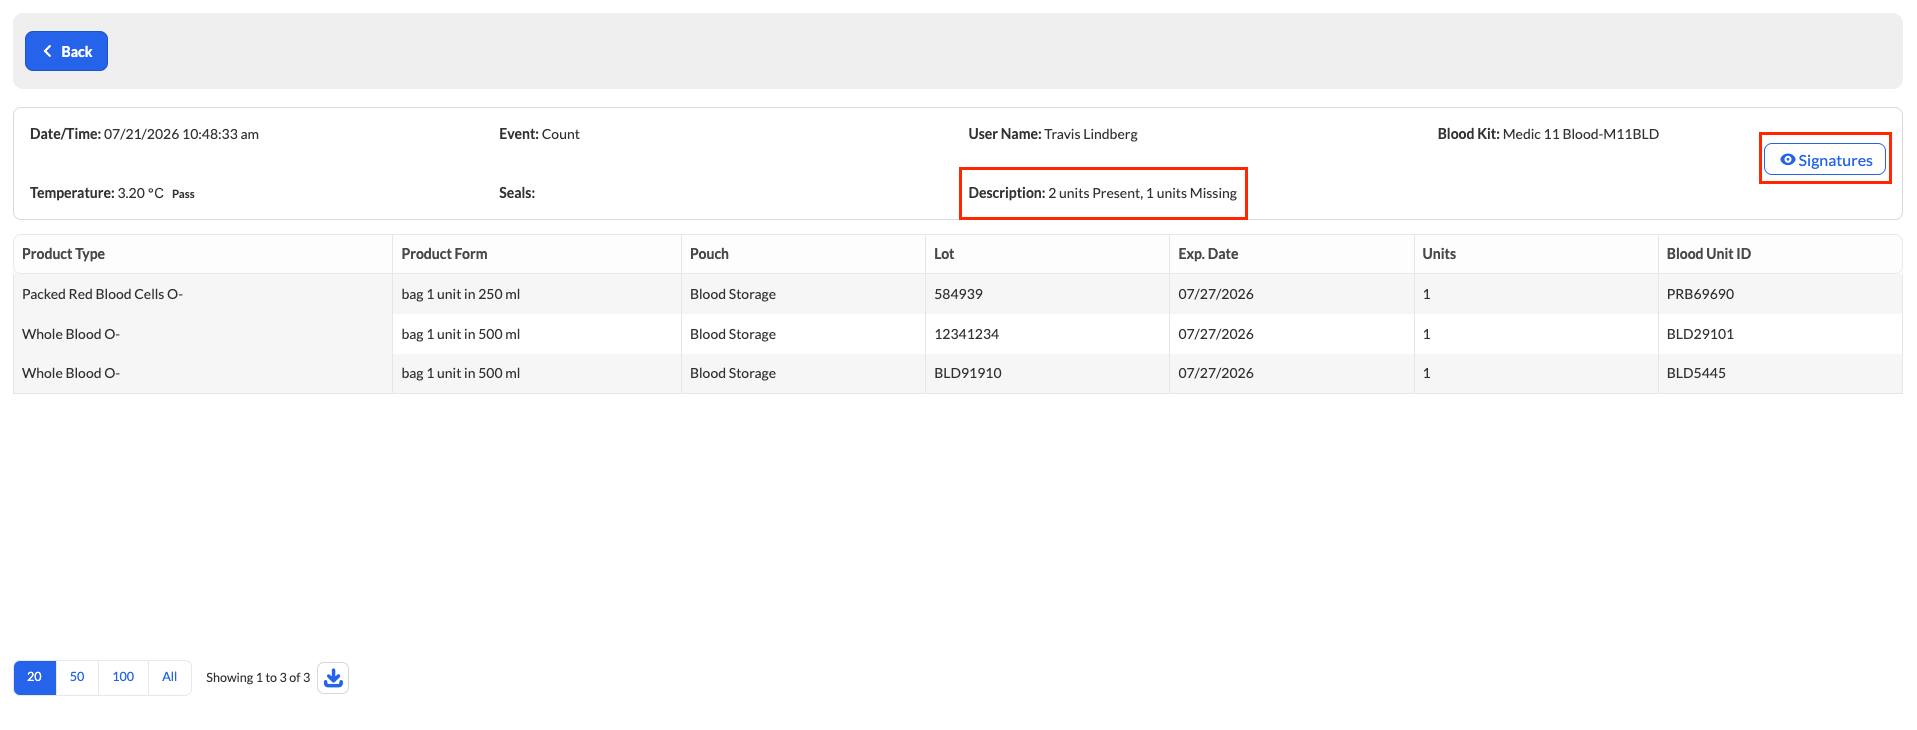Viewport: 1917px width, 730px height.
Task: Click Blood Unit ID BLD5445
Action: [x=1696, y=373]
